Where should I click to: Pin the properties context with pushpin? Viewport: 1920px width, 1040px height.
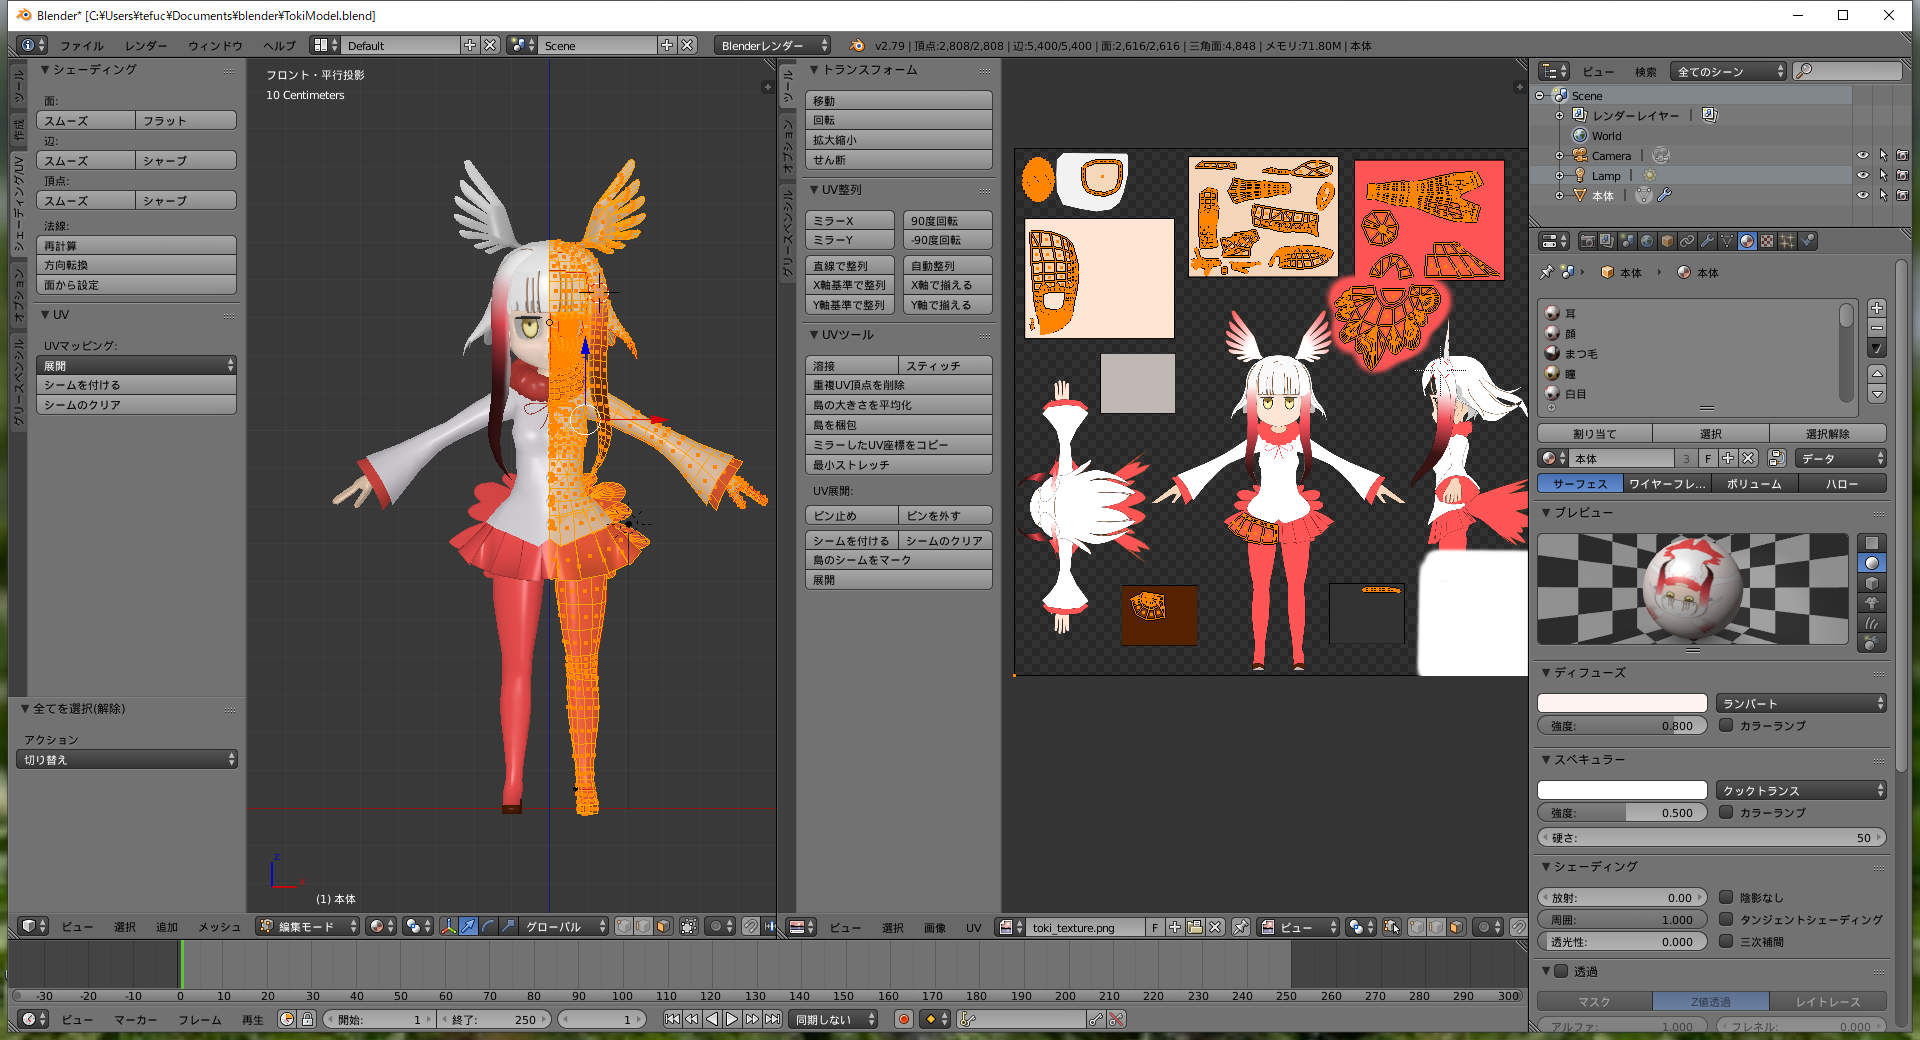coord(1547,272)
